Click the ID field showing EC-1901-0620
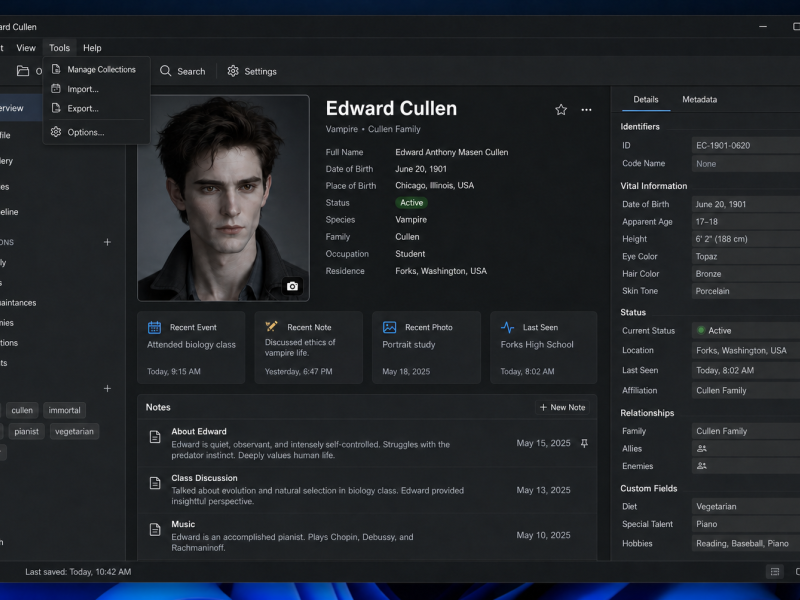 click(745, 145)
